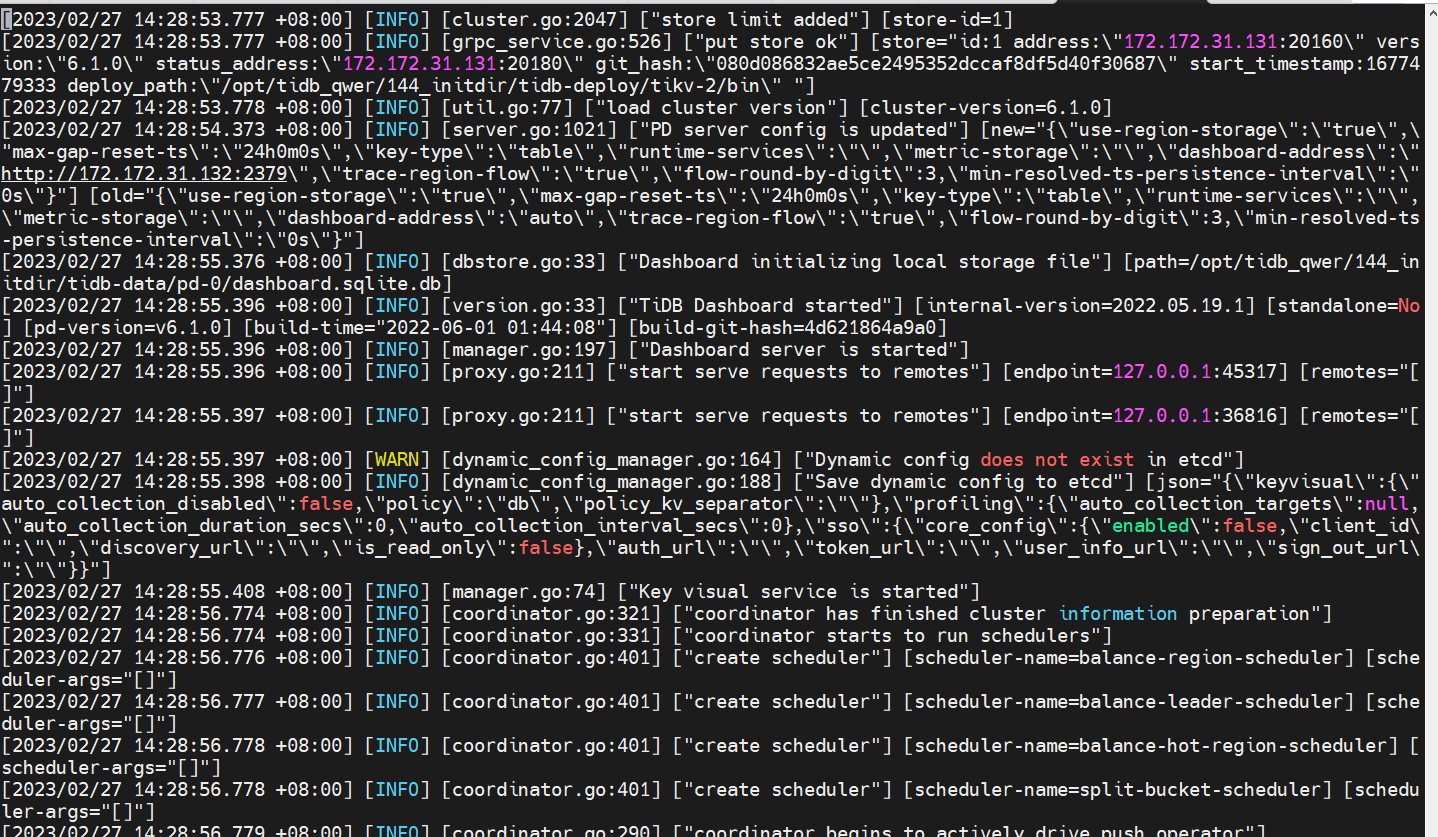Click the [coordinator.go:331] source reference
The image size is (1438, 837).
[x=551, y=636]
